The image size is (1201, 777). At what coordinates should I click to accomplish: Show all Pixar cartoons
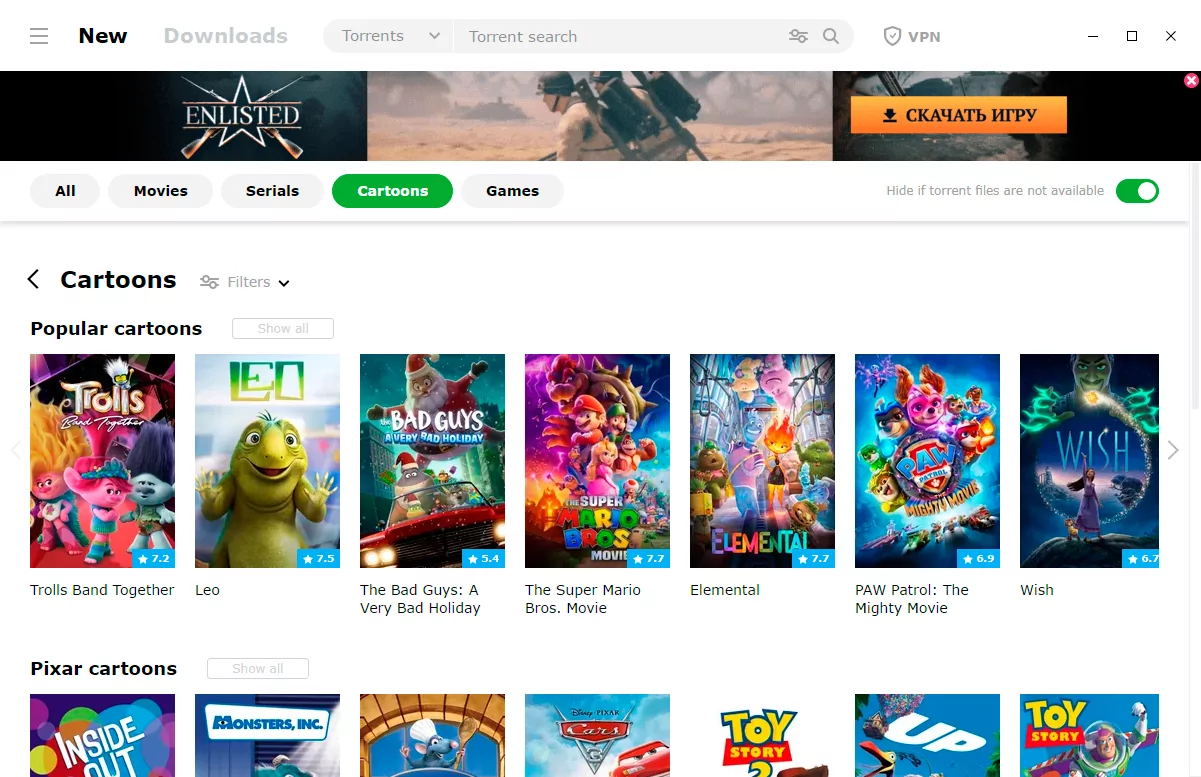coord(258,668)
